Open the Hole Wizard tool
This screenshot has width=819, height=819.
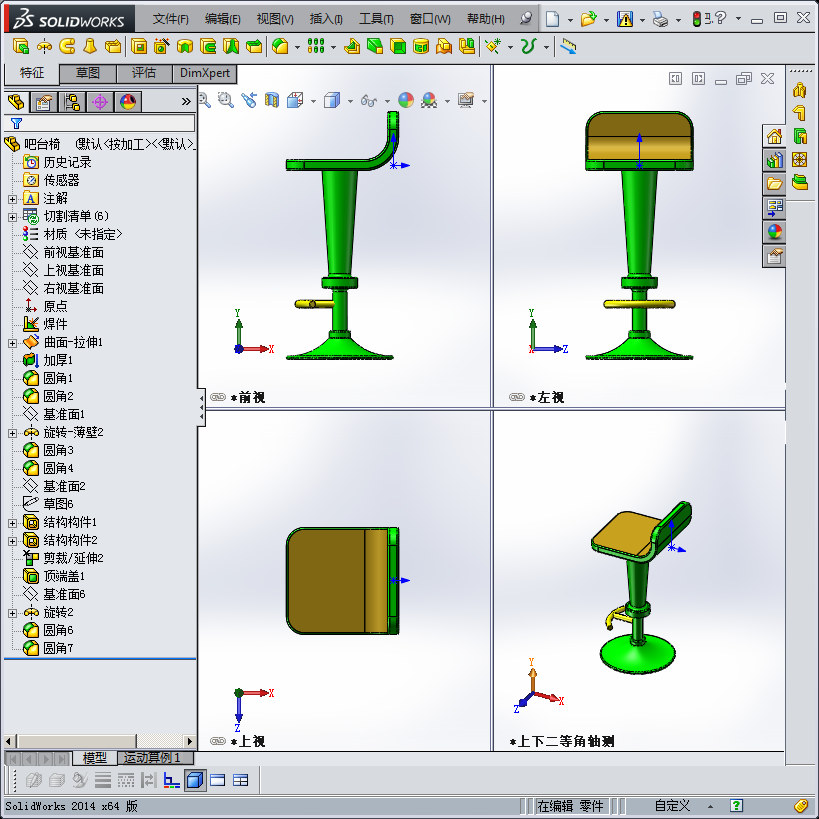[162, 47]
